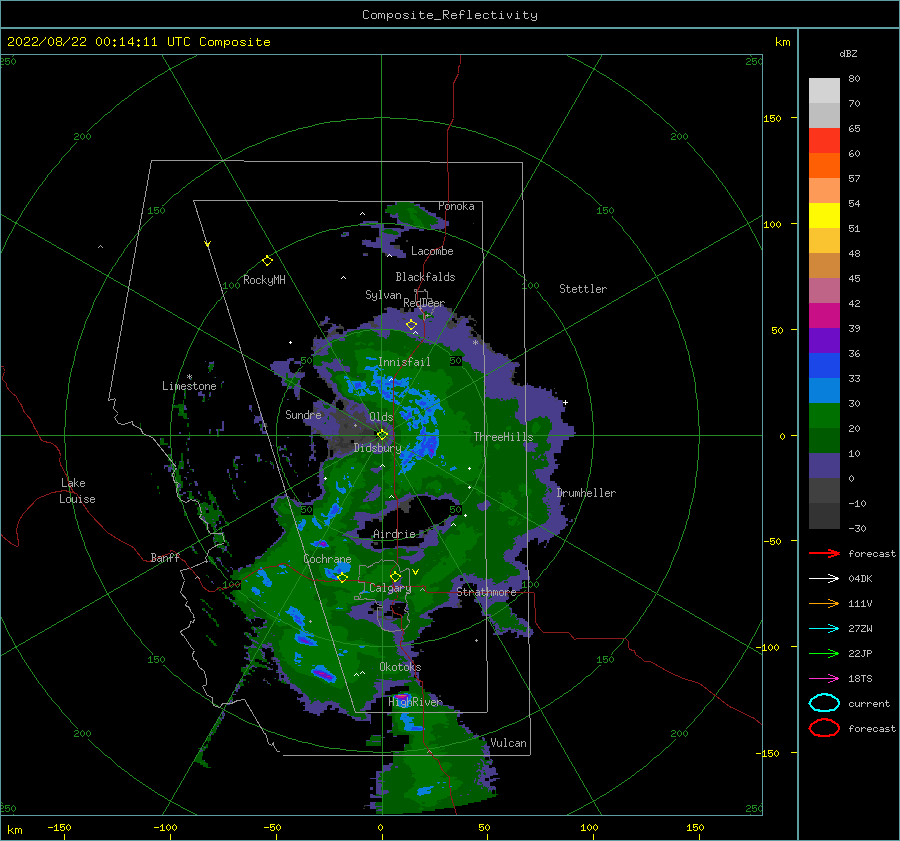Select the 80 dBZ light grey swatch

coord(824,90)
